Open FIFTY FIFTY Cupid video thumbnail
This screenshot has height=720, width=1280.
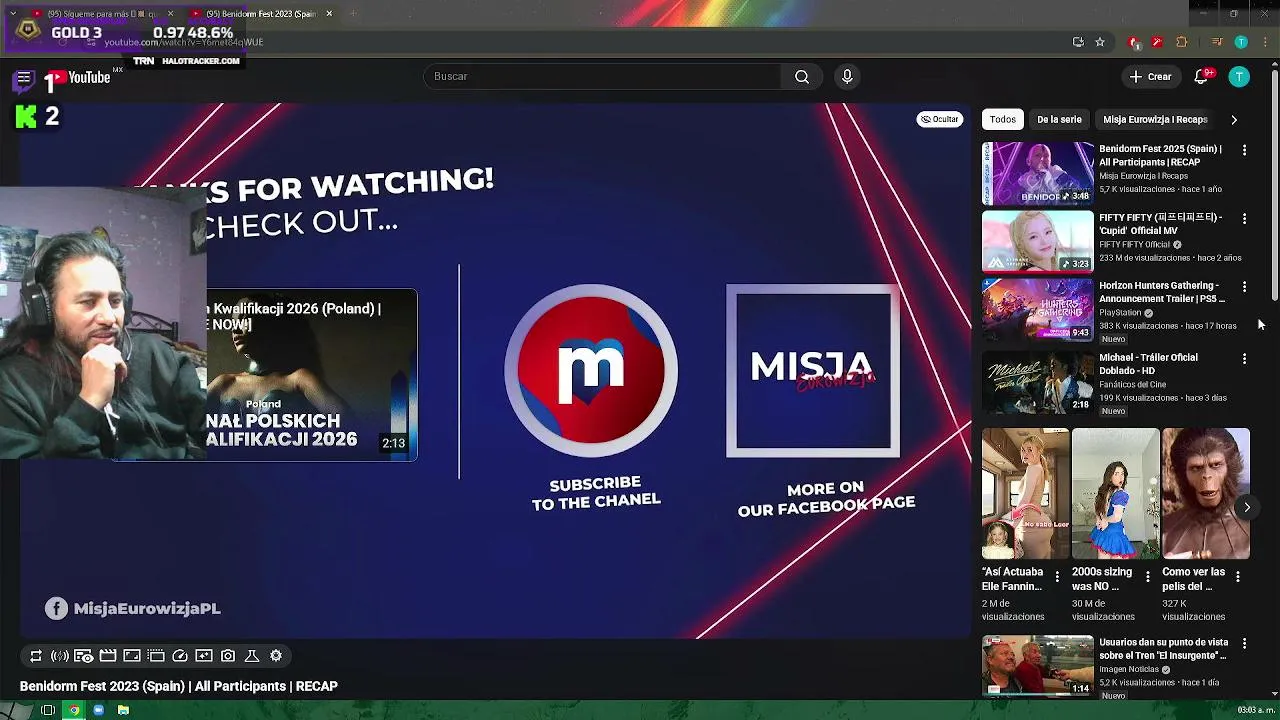click(x=1038, y=241)
